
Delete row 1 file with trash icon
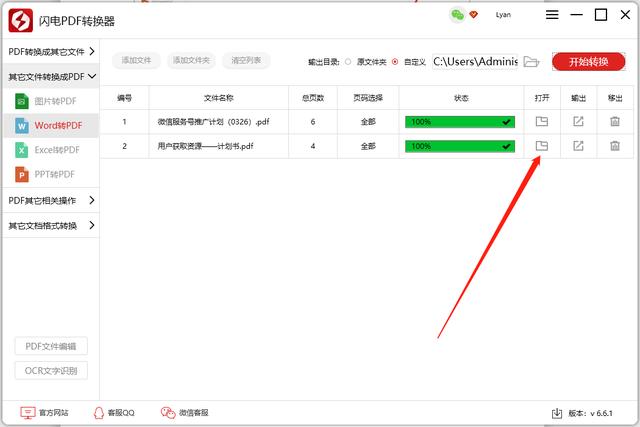coord(614,121)
